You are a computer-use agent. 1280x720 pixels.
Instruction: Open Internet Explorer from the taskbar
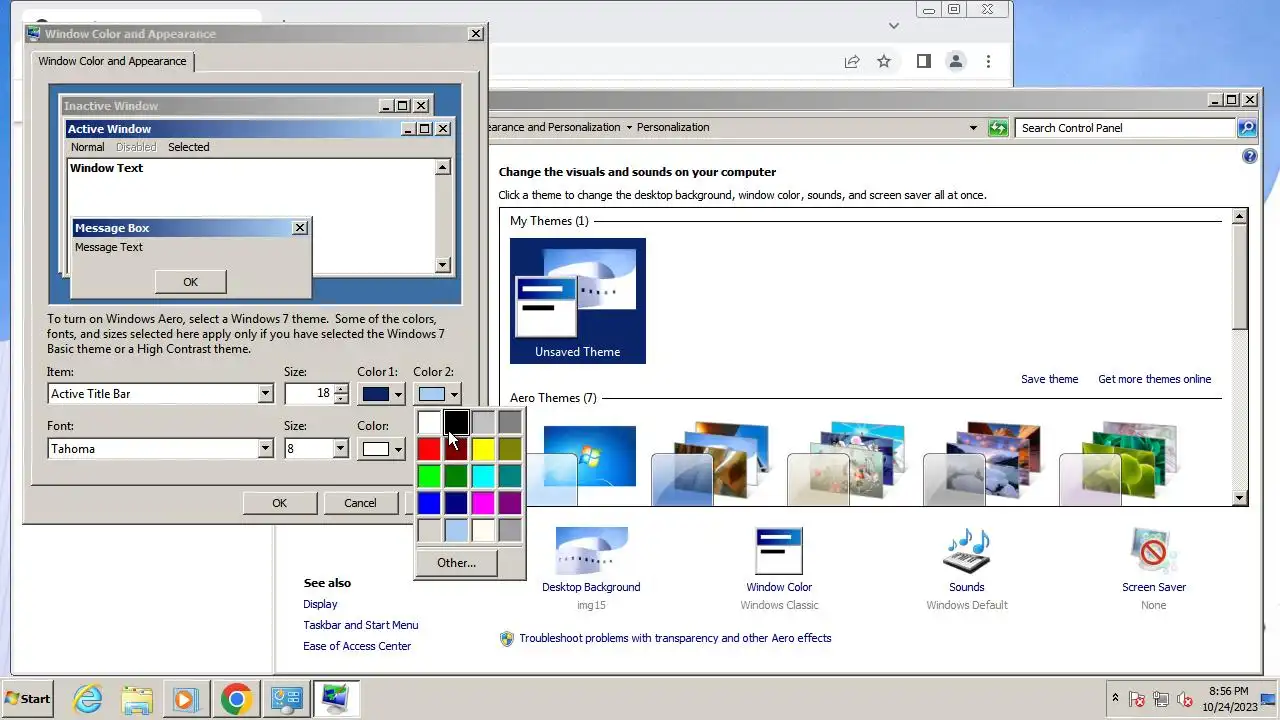88,699
